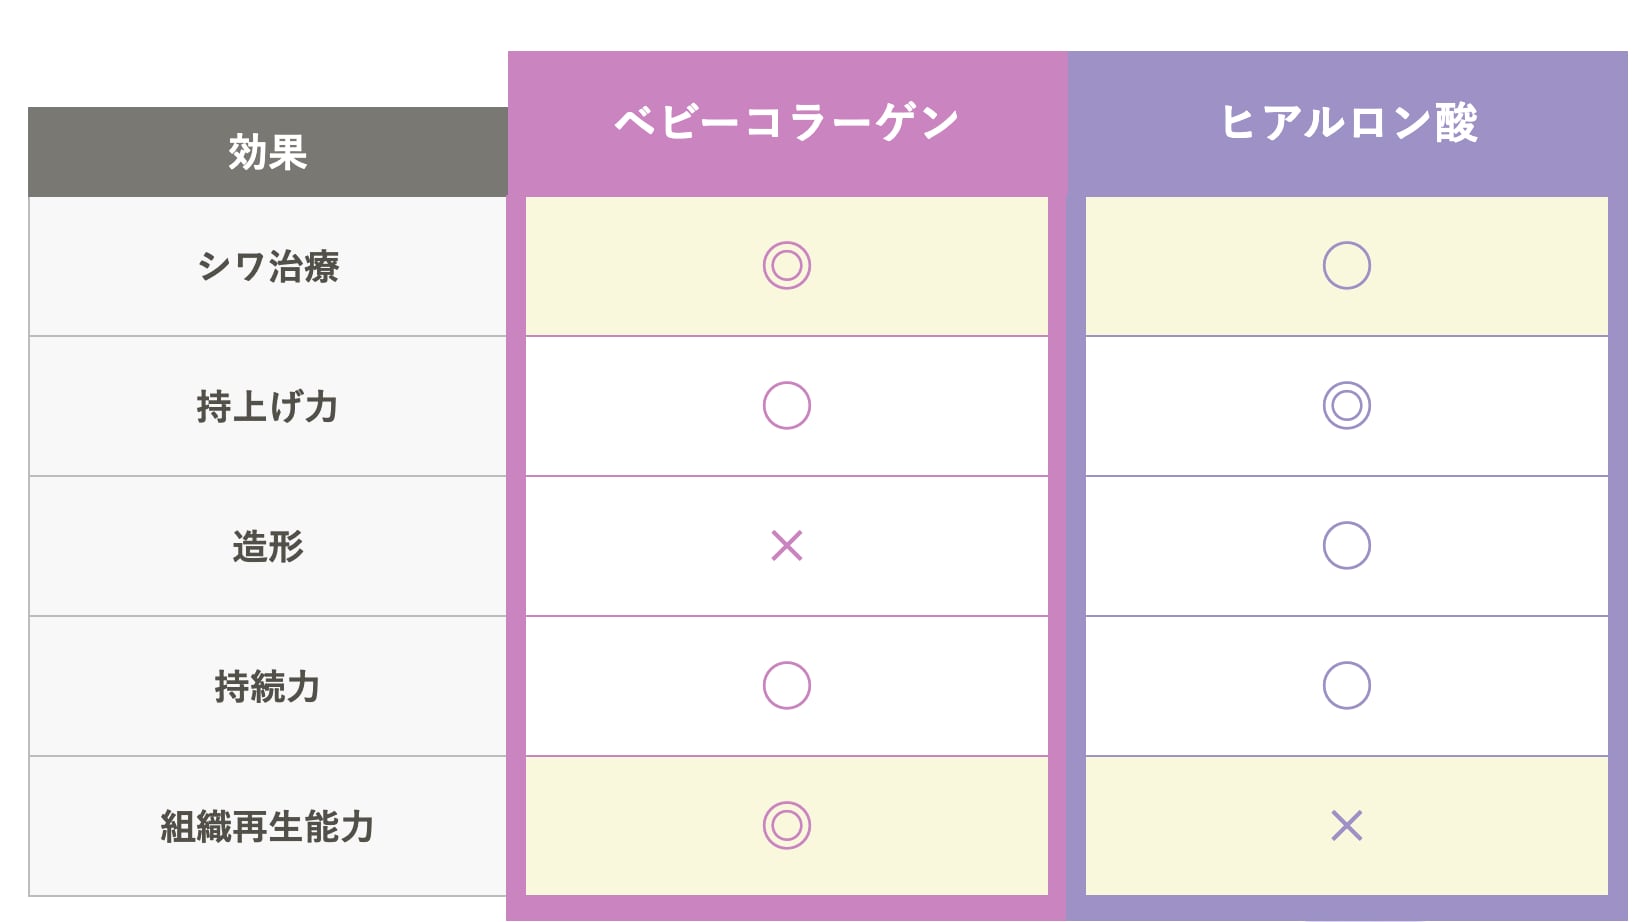Click the purple cross mark for 組織再生能力

1347,826
